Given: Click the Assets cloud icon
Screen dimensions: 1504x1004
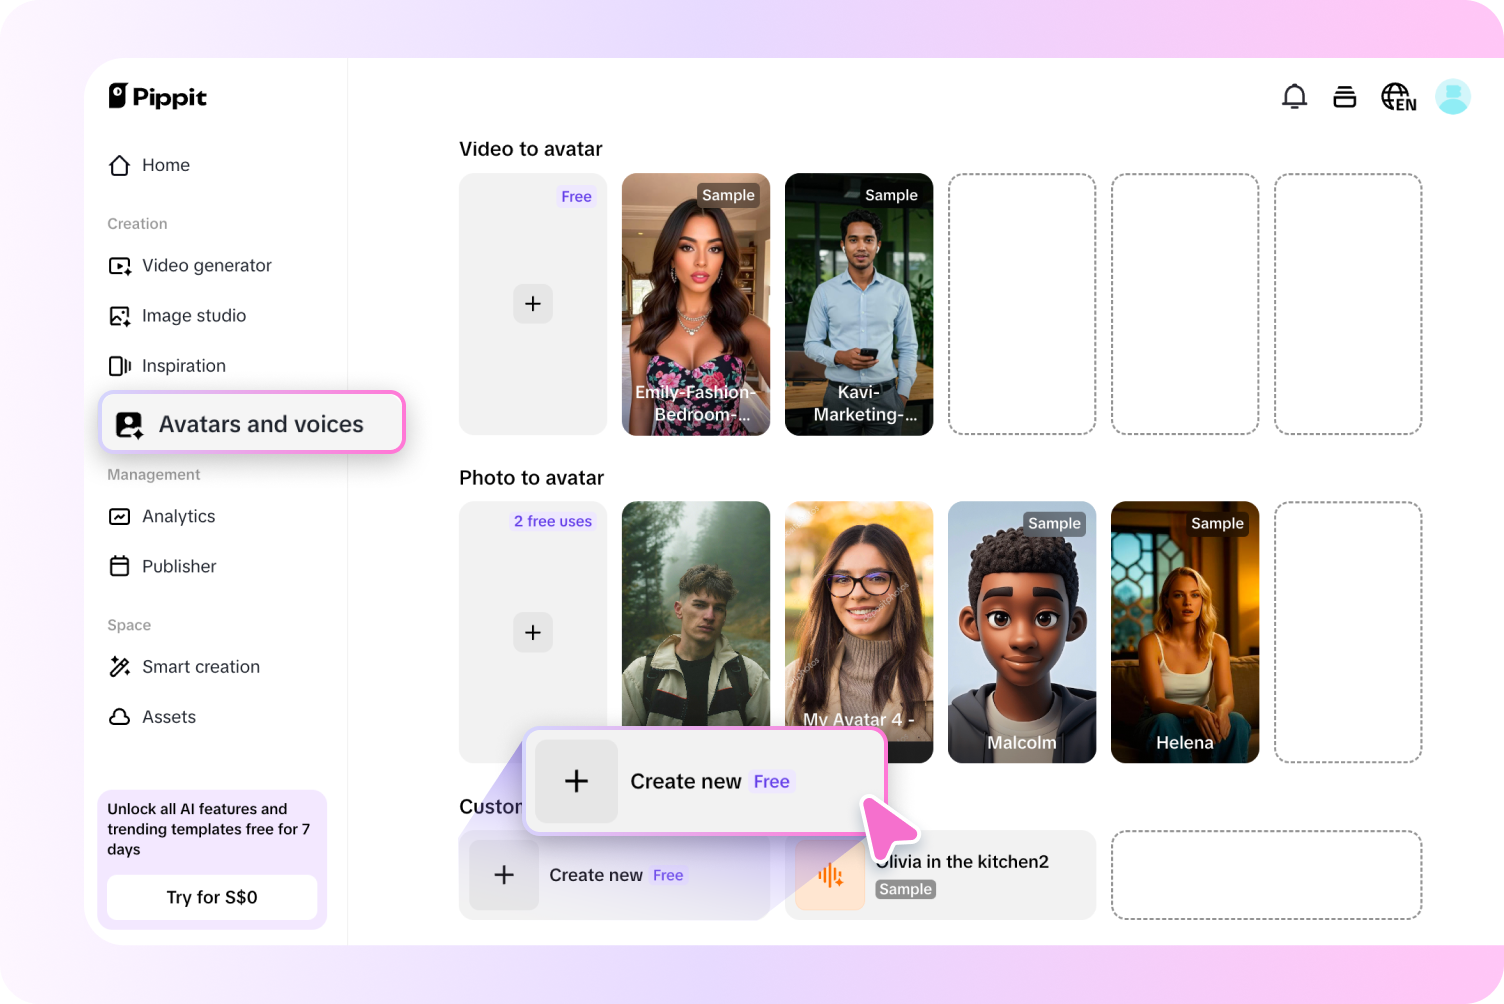Looking at the screenshot, I should pos(119,716).
